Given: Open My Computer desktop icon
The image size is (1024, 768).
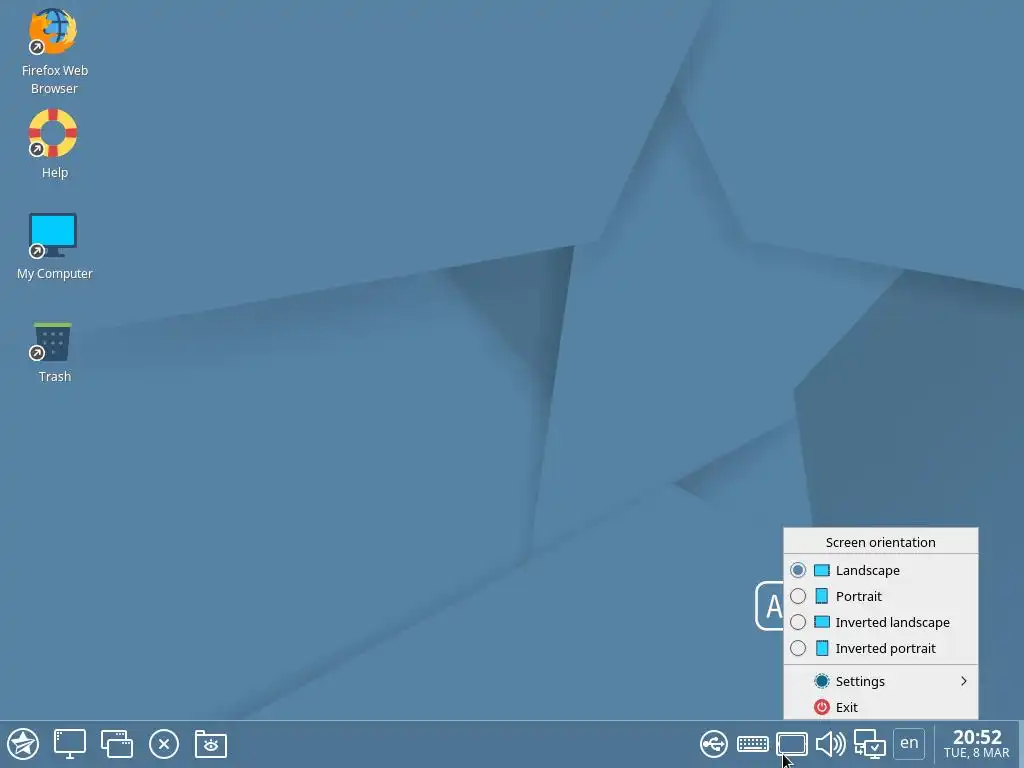Looking at the screenshot, I should 54,247.
